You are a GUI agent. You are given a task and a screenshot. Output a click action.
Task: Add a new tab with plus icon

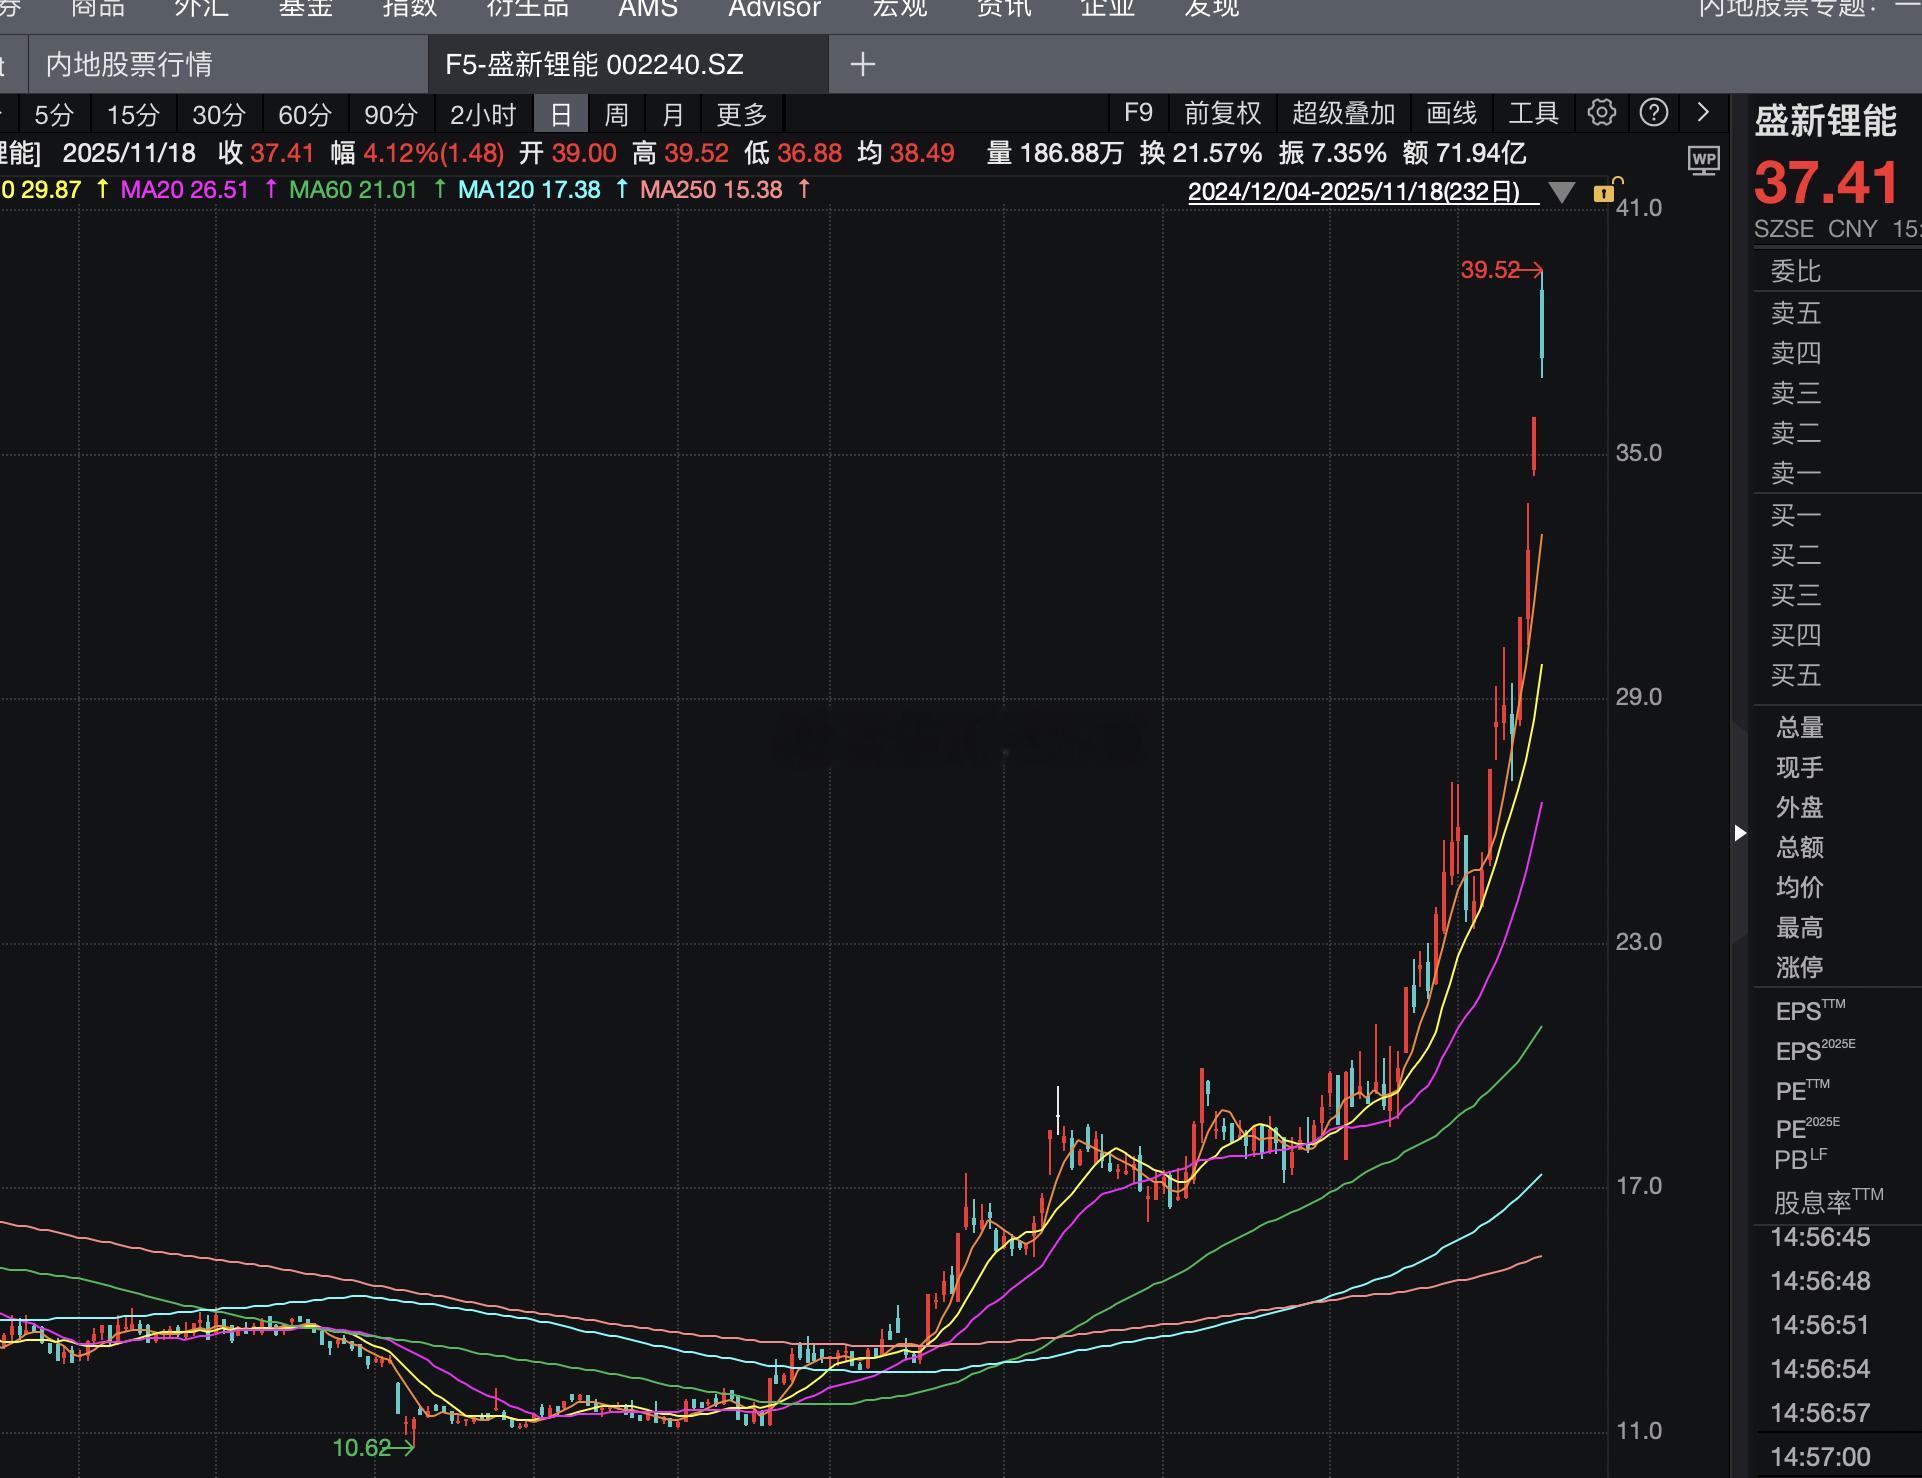[862, 65]
